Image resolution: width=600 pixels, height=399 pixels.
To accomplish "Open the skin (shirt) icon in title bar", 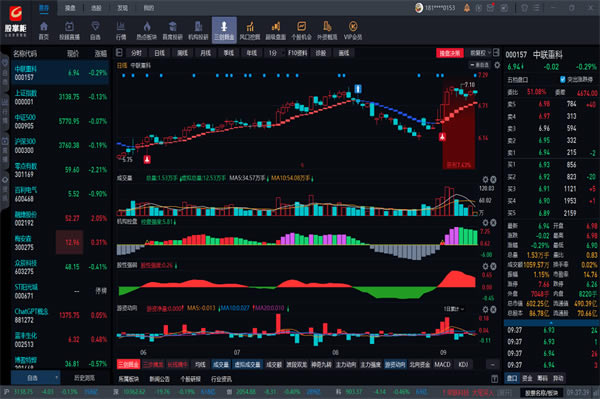I will tap(524, 8).
